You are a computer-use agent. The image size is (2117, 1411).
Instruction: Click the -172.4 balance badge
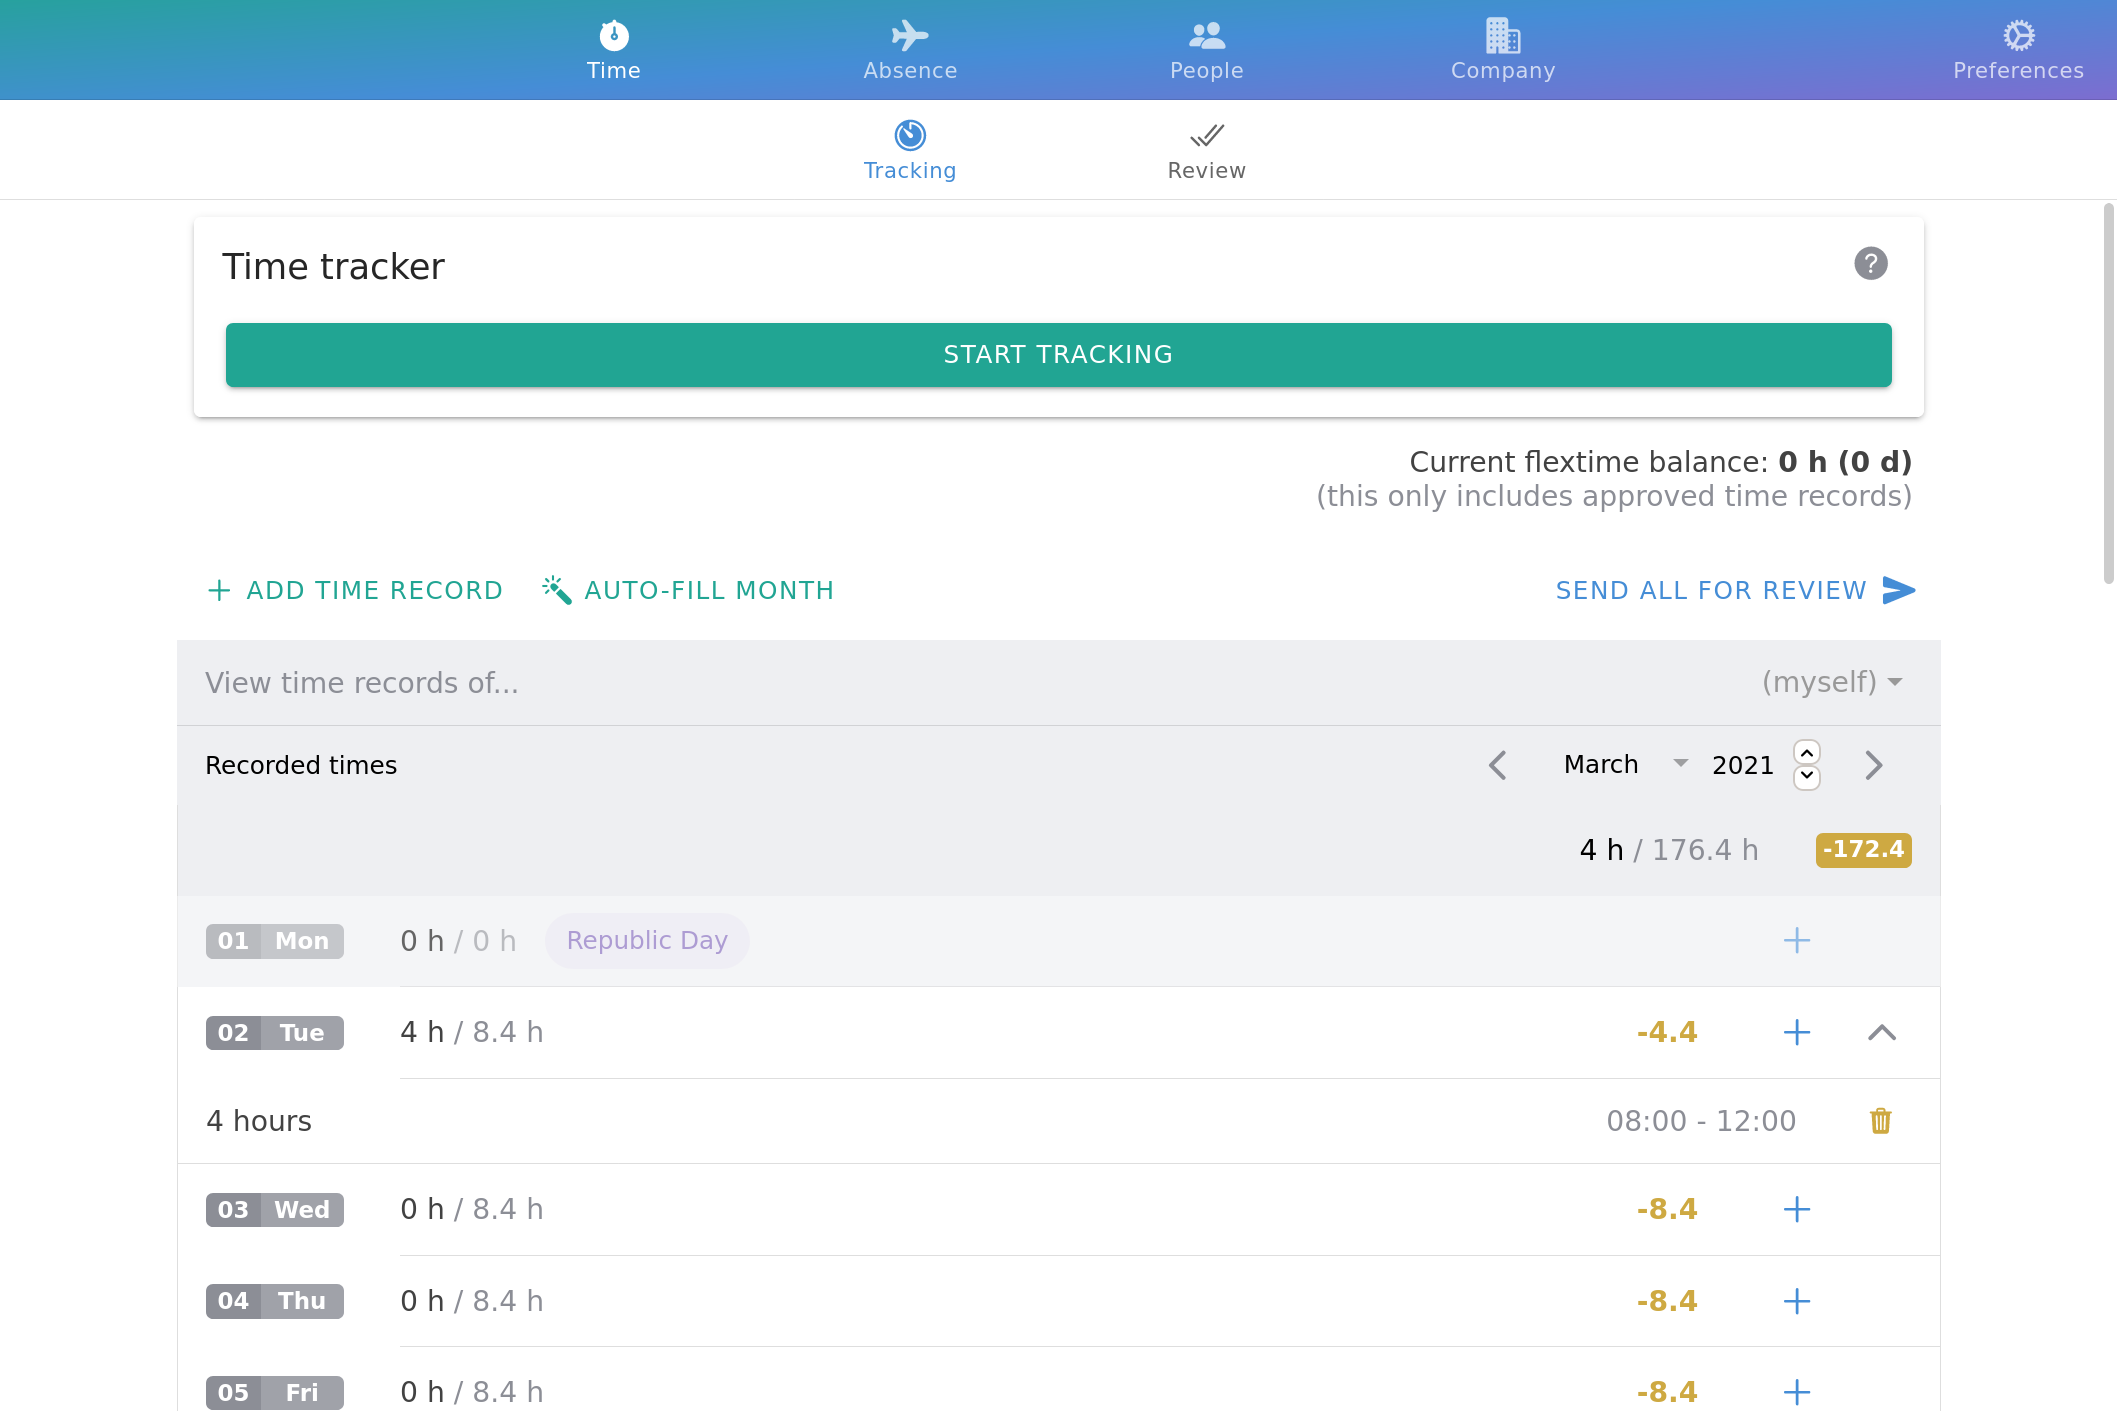point(1863,850)
